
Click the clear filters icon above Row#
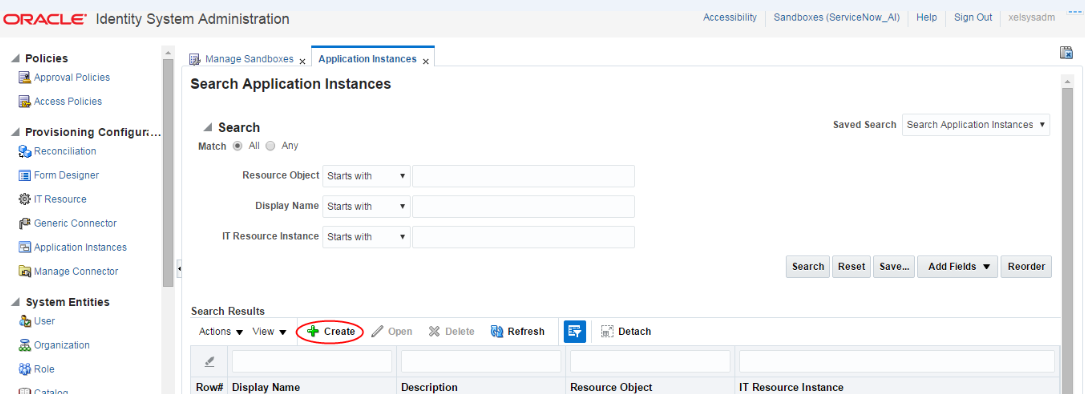(209, 361)
